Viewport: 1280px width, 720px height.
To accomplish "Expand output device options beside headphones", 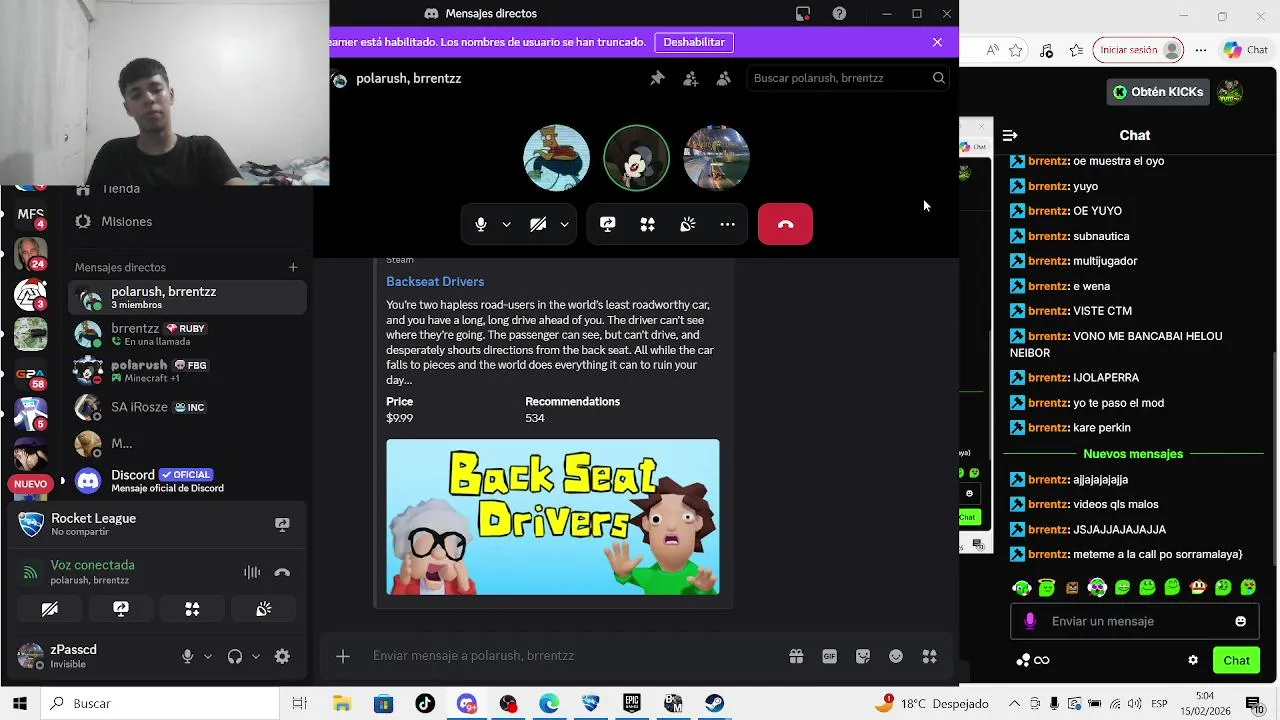I will 256,657.
